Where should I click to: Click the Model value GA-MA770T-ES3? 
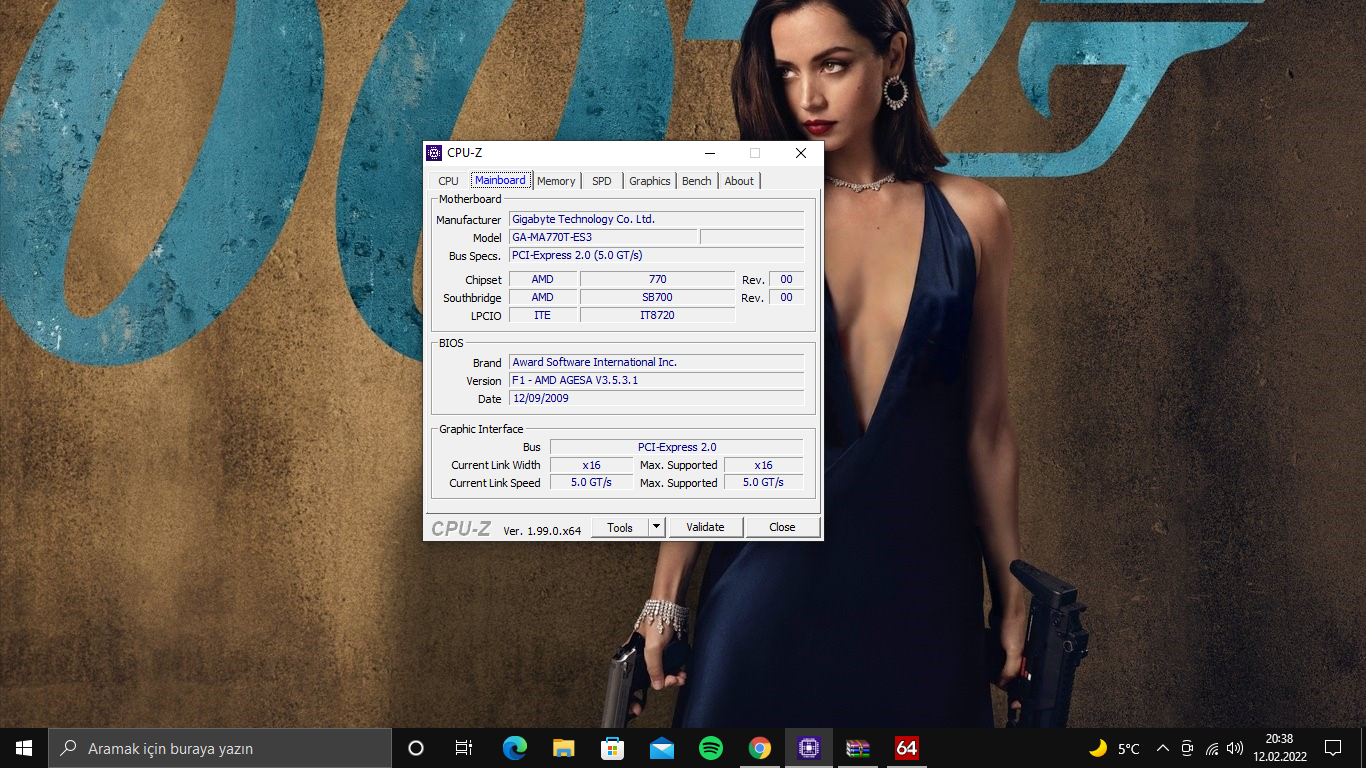coord(603,237)
